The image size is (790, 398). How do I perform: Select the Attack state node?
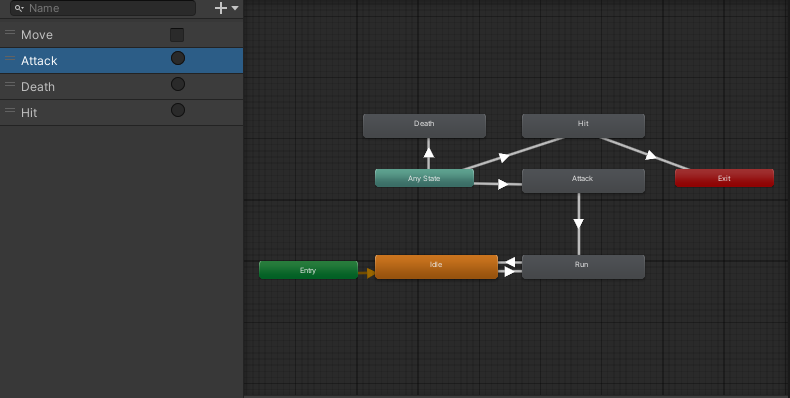pos(583,181)
